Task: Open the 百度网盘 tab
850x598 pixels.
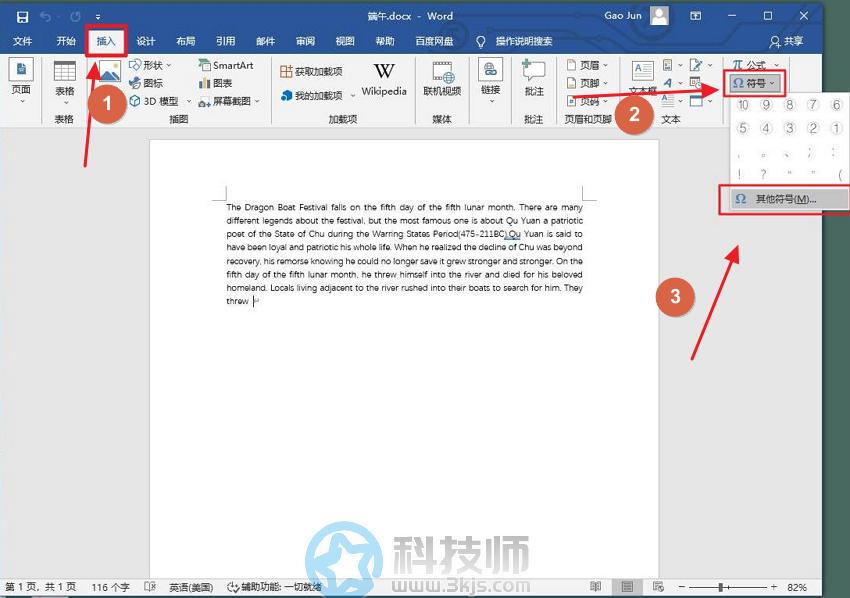Action: point(434,41)
